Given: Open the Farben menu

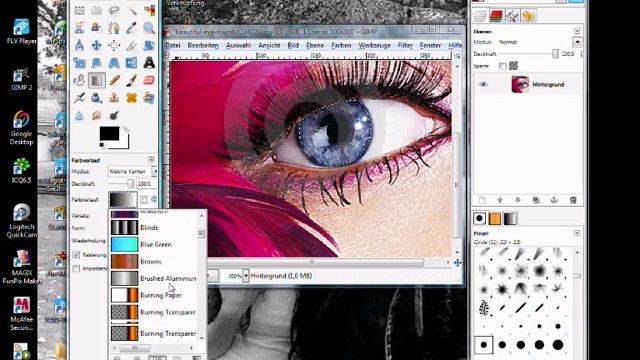Looking at the screenshot, I should coord(341,45).
